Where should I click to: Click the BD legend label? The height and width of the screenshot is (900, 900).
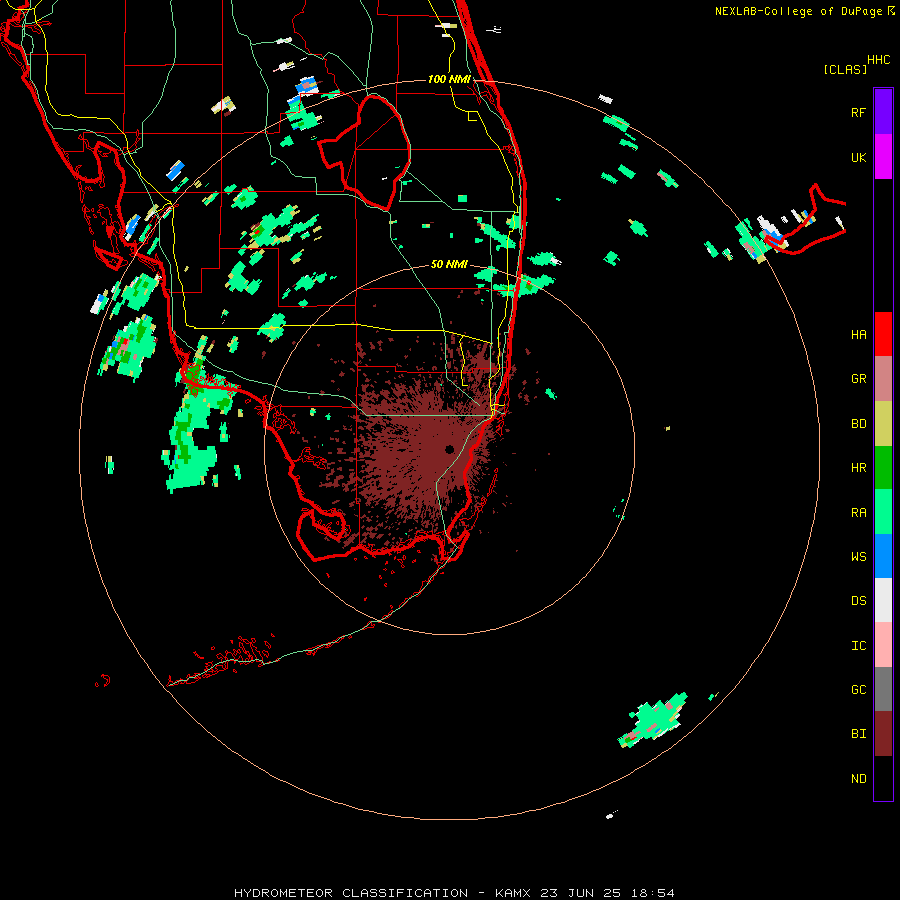pyautogui.click(x=858, y=424)
